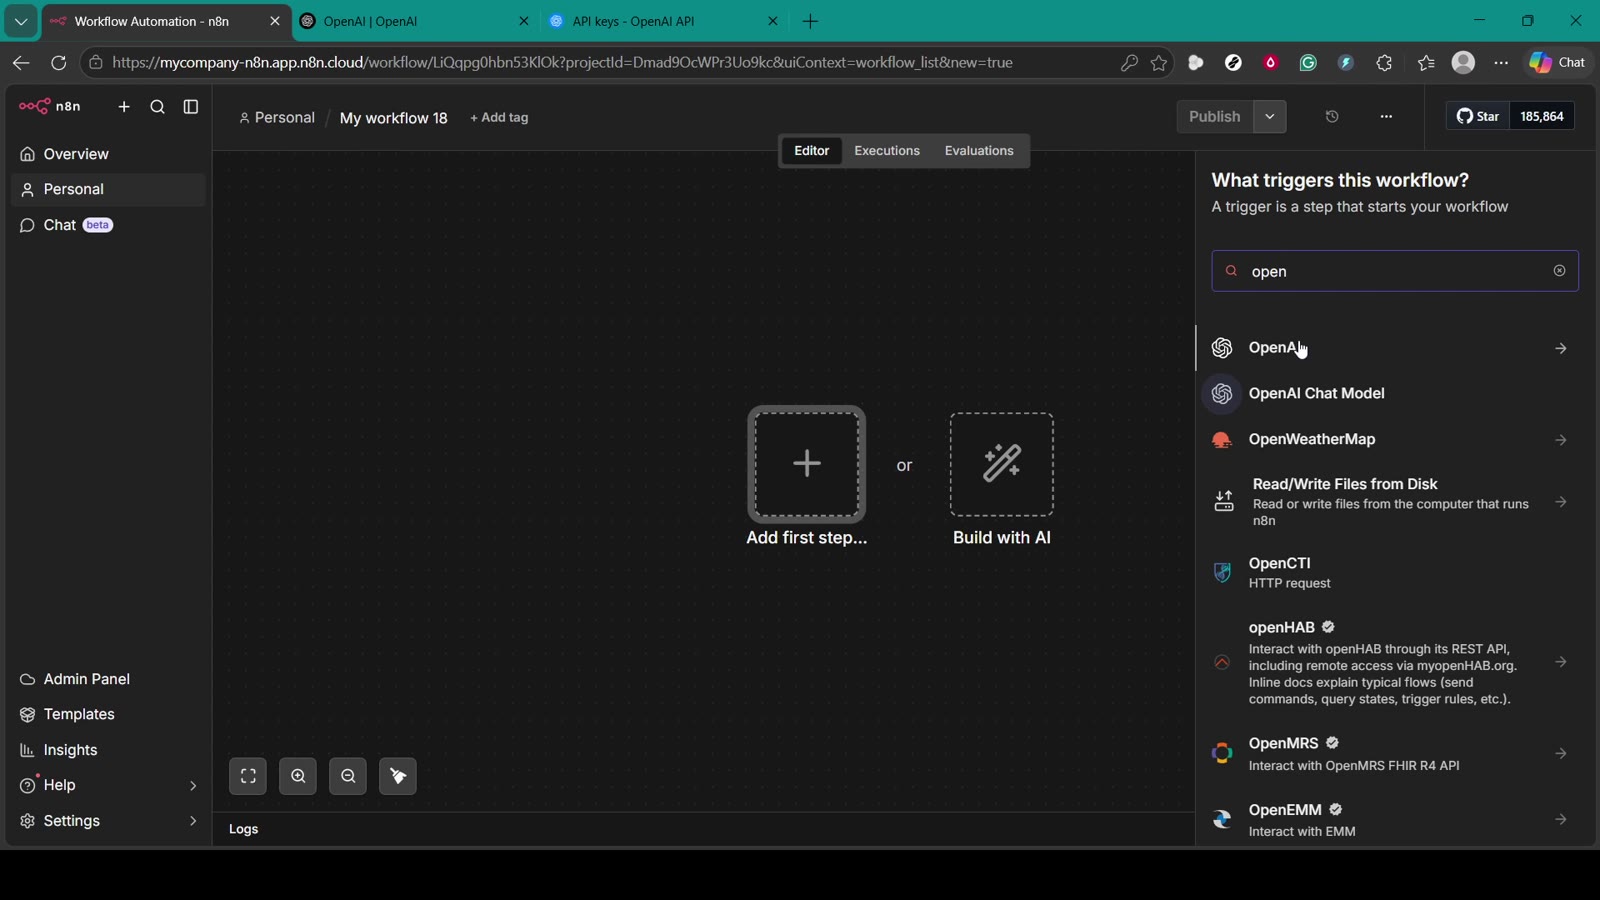Switch to the Editor tab
Image resolution: width=1600 pixels, height=900 pixels.
tap(812, 151)
